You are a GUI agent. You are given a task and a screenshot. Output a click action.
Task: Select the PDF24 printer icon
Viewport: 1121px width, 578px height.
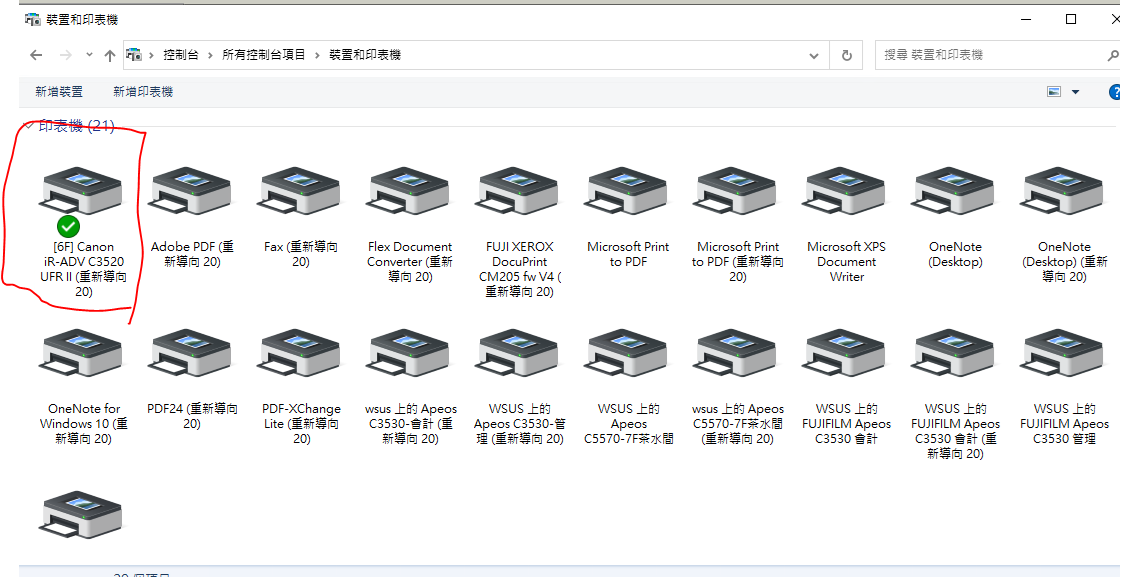(191, 352)
